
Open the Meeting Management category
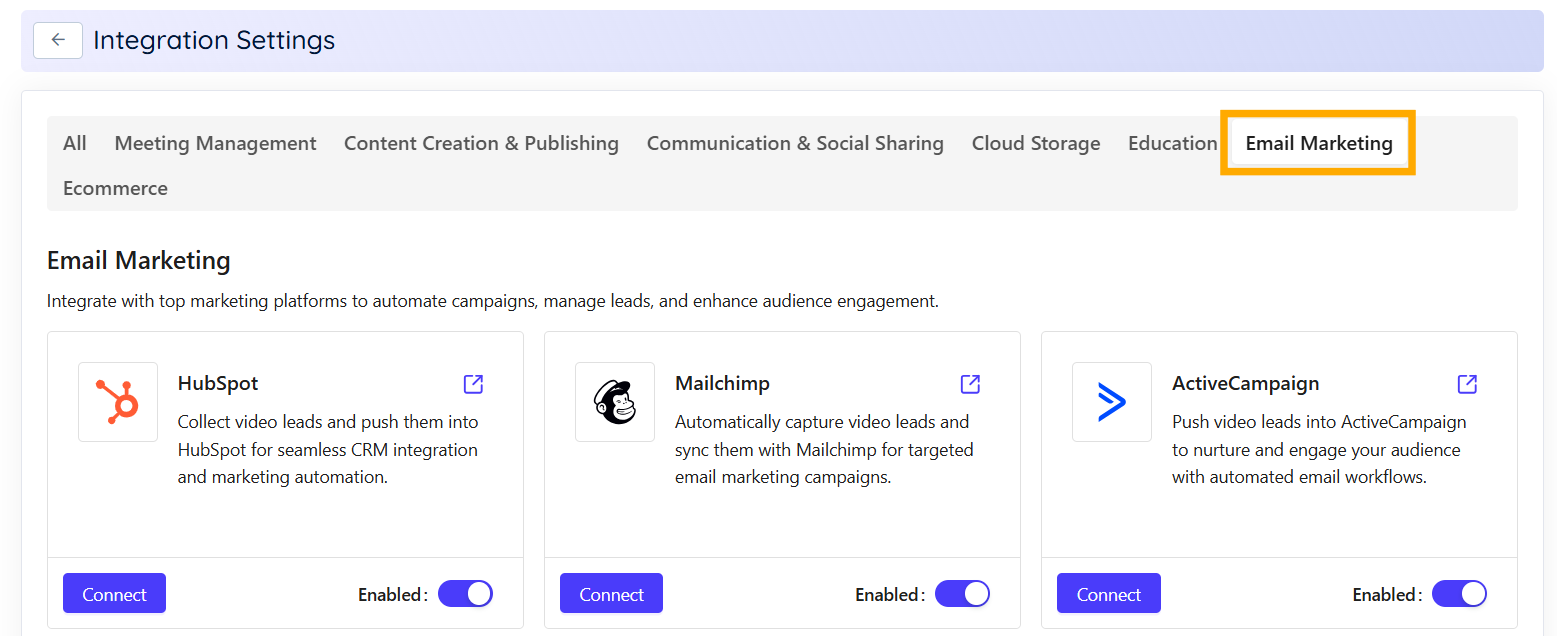coord(215,143)
